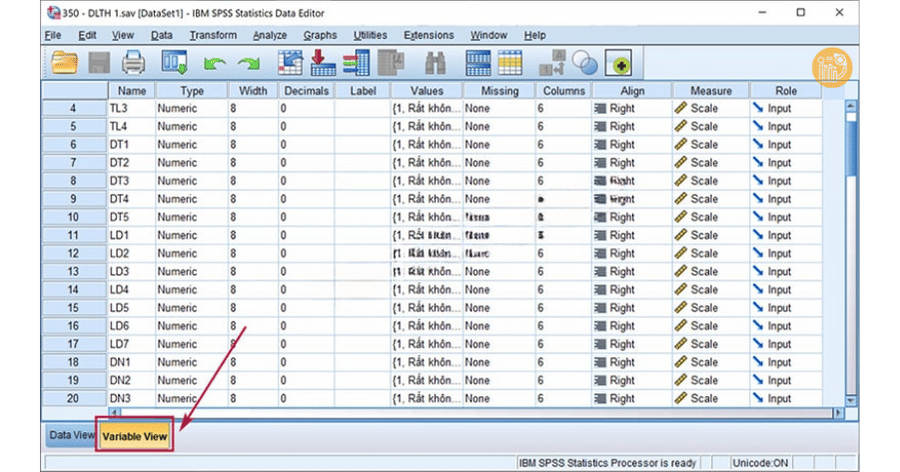Click the greyed Save floppy disk icon
Image resolution: width=900 pixels, height=472 pixels.
coord(99,63)
